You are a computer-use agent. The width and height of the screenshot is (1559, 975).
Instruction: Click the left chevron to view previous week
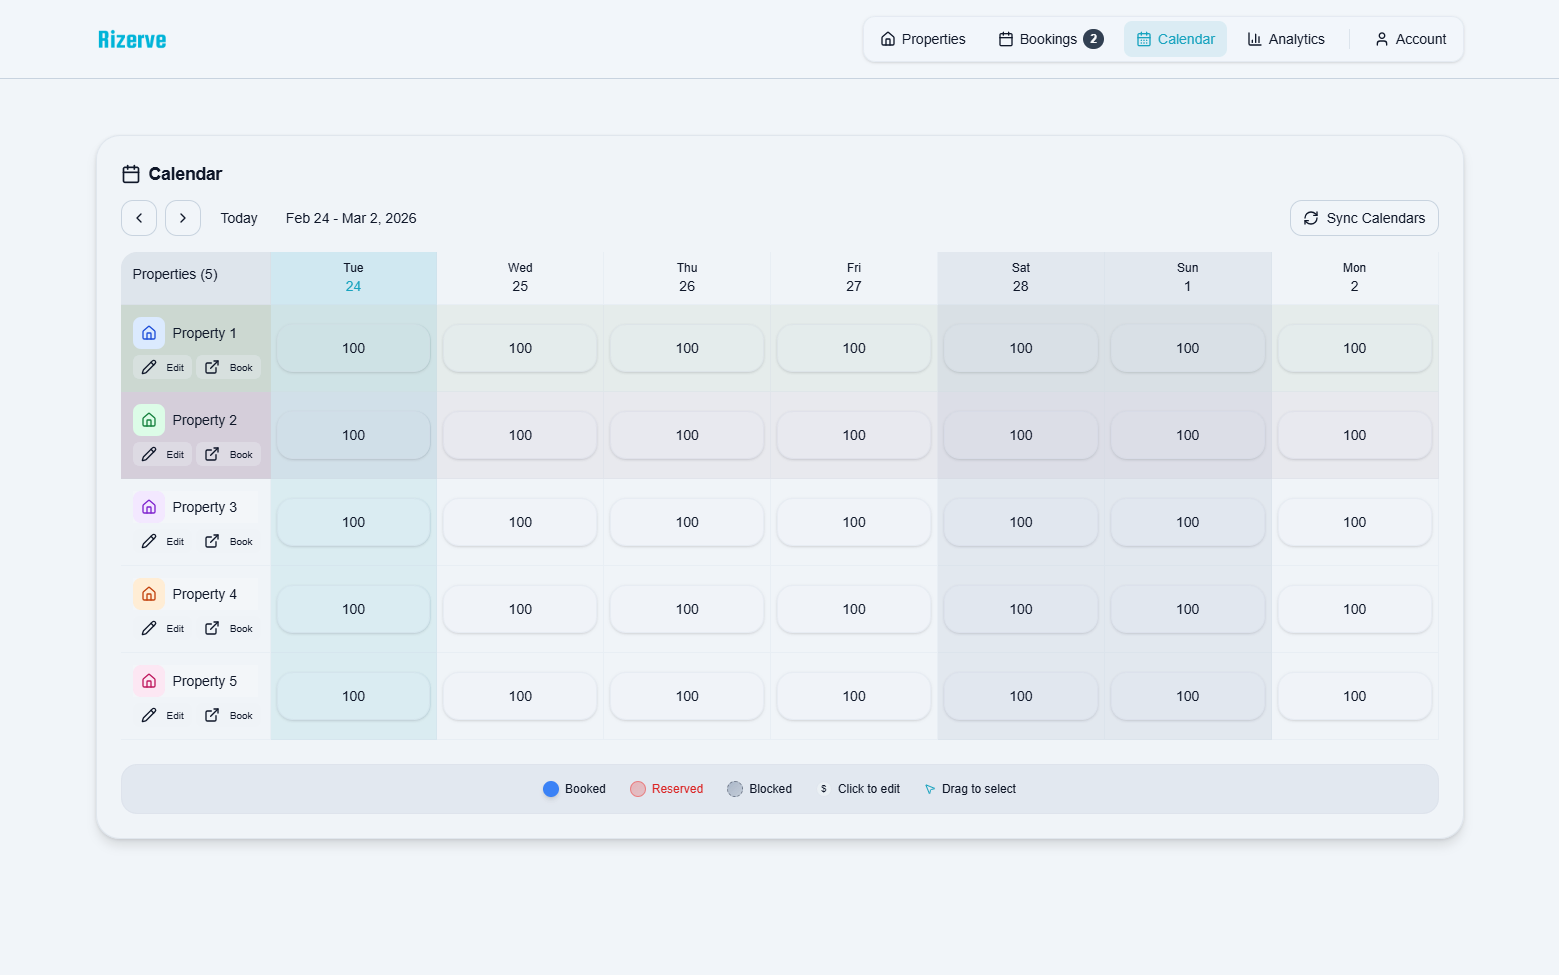[138, 218]
